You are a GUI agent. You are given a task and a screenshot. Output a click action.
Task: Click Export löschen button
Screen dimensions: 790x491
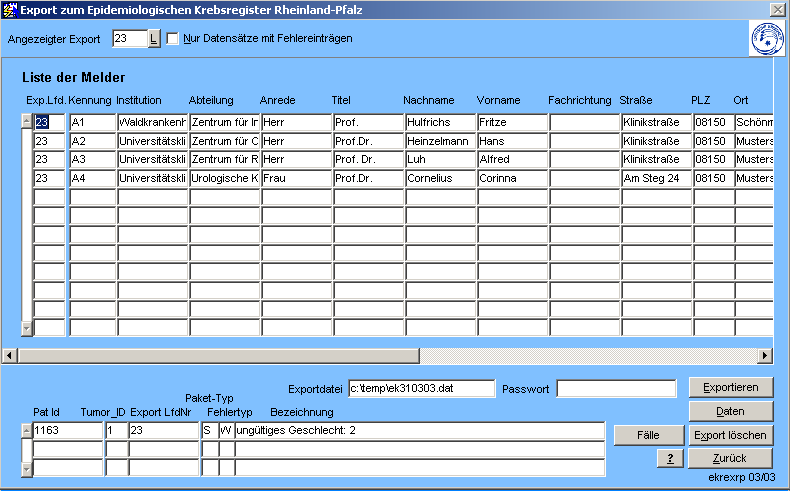(x=730, y=435)
